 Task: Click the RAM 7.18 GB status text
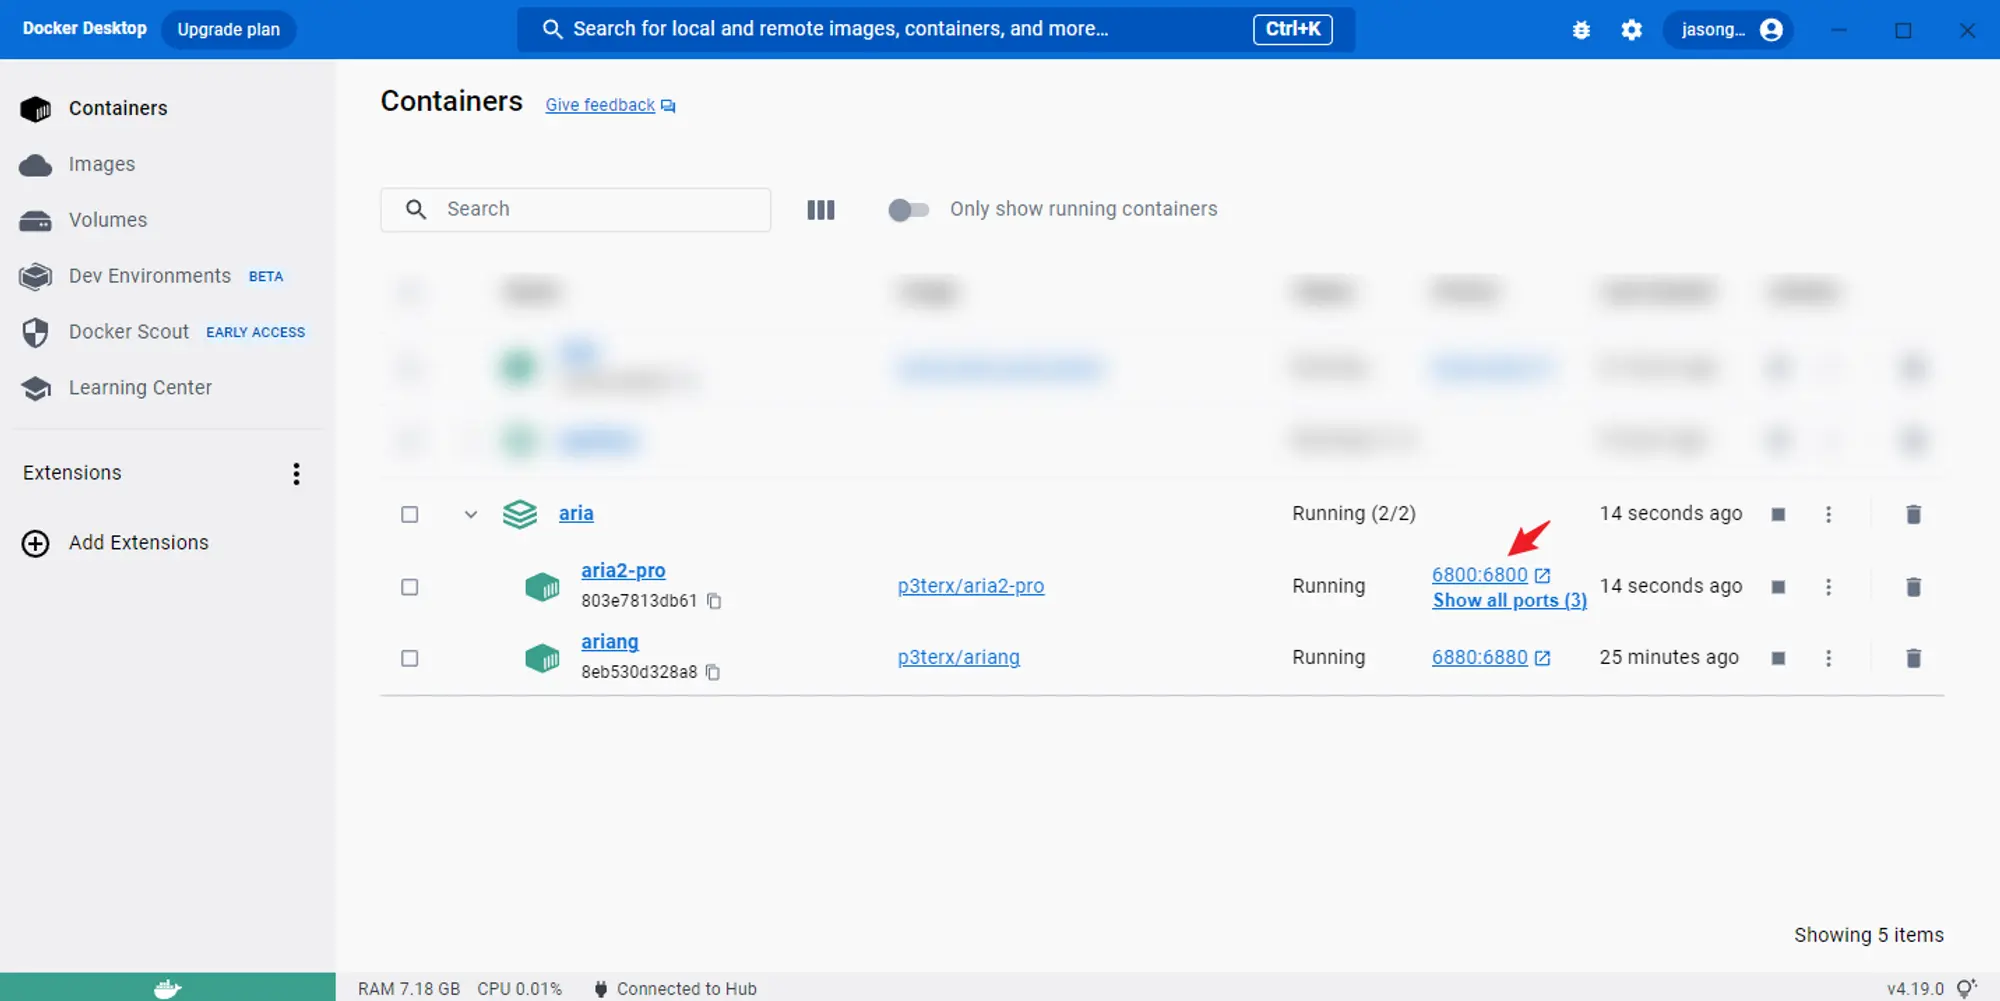click(x=409, y=989)
